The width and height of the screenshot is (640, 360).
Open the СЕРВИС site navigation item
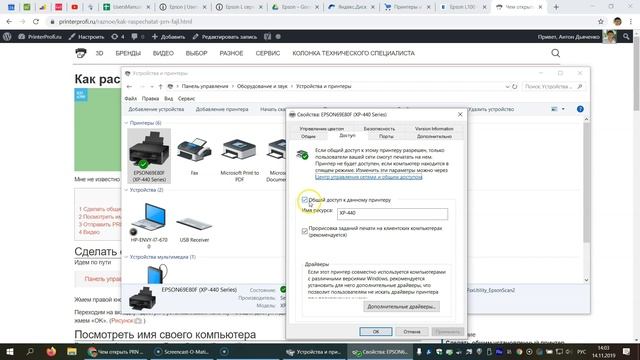[268, 53]
